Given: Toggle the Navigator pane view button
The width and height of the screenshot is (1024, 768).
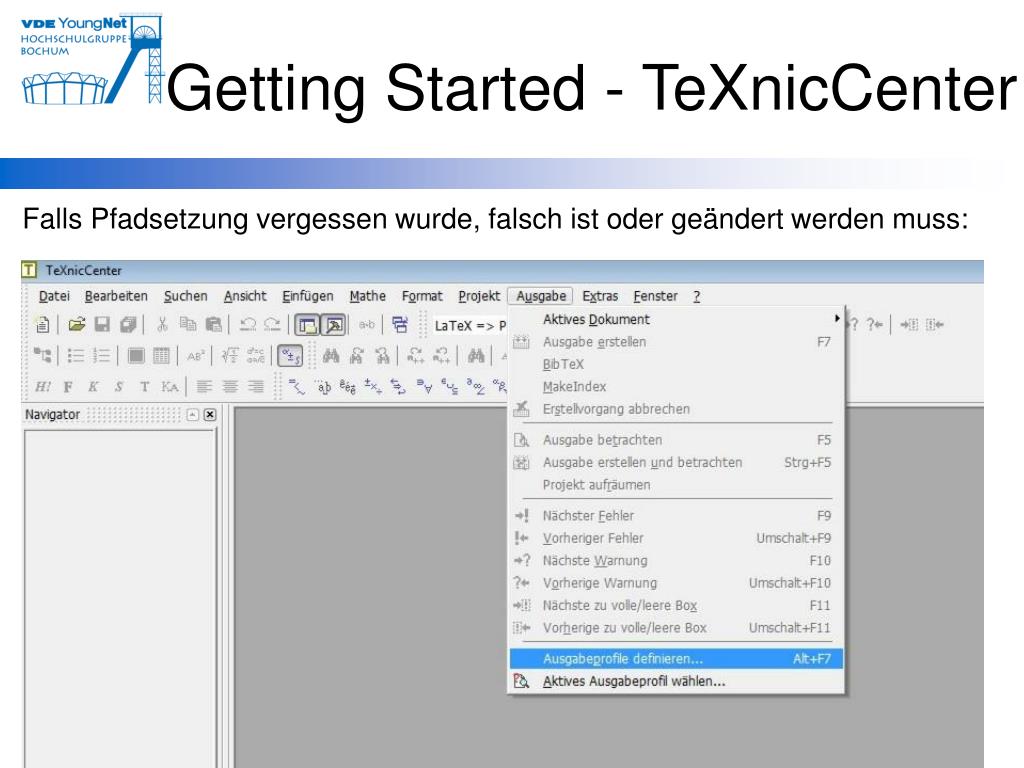Looking at the screenshot, I should (x=307, y=325).
